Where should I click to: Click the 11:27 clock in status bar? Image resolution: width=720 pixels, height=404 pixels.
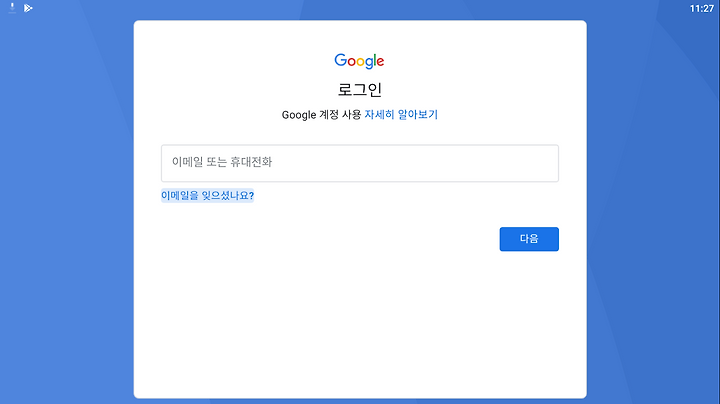[702, 8]
